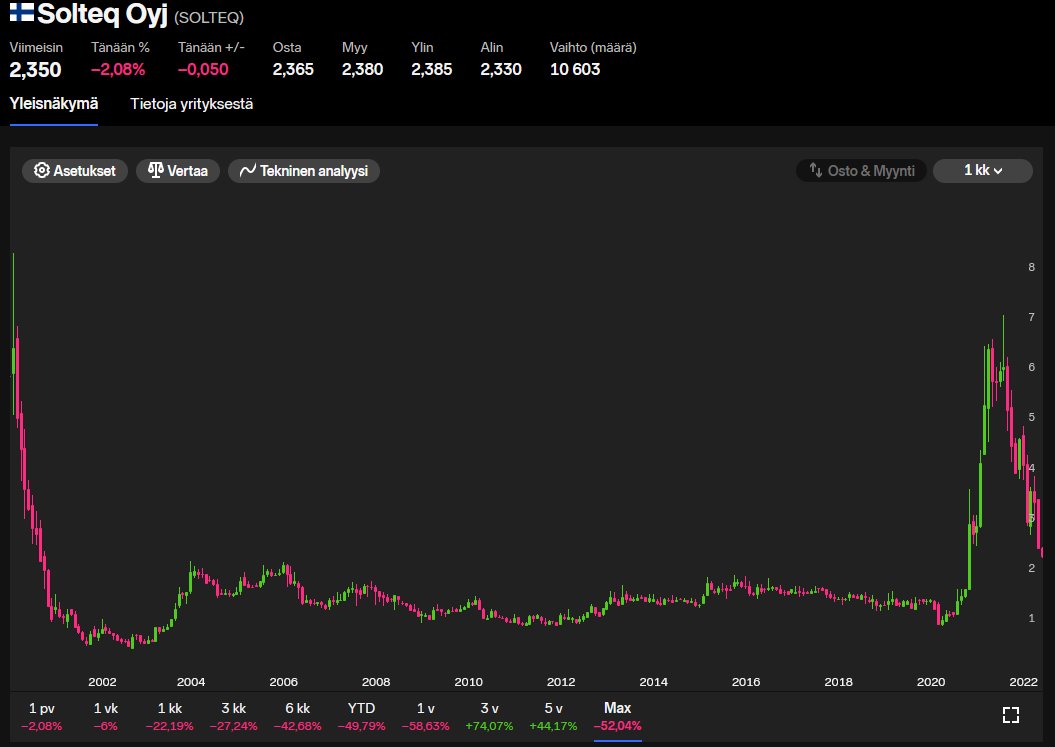Click the Ylin high value 2,385
The height and width of the screenshot is (747, 1055).
pyautogui.click(x=432, y=69)
